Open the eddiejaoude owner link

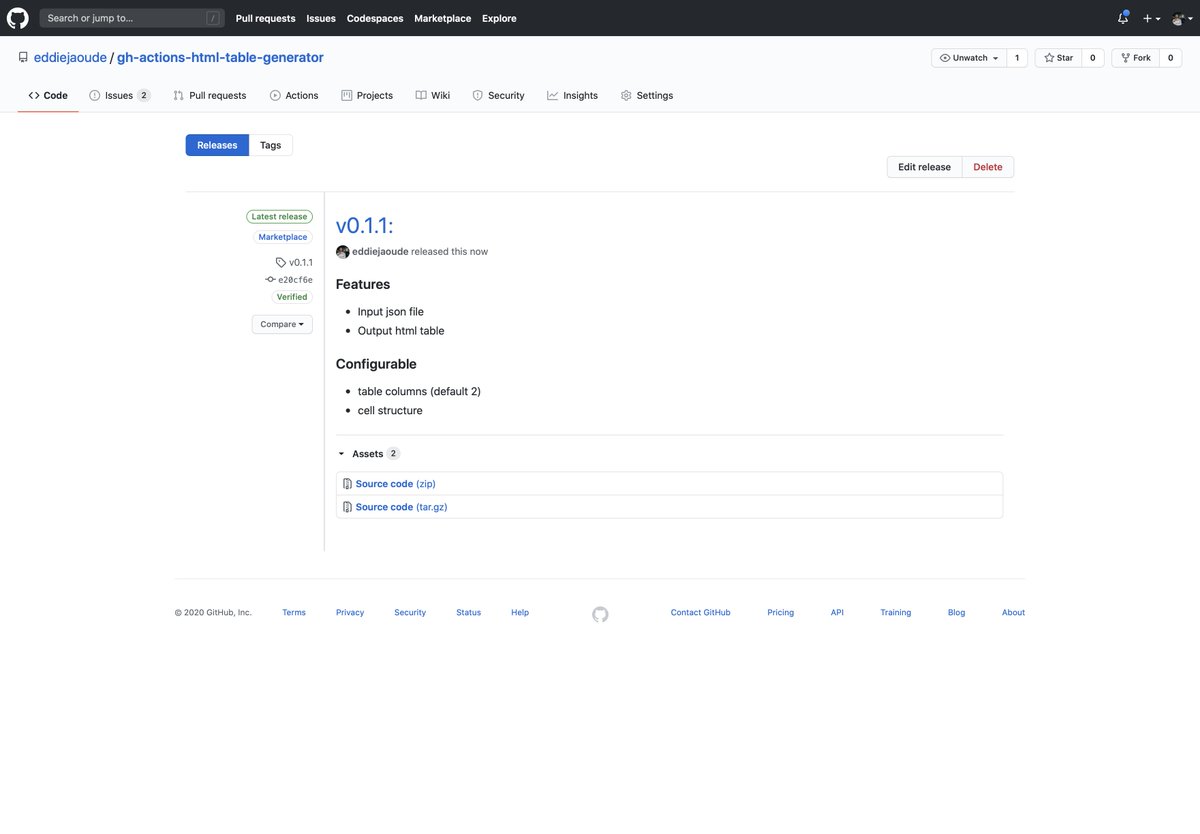[70, 58]
